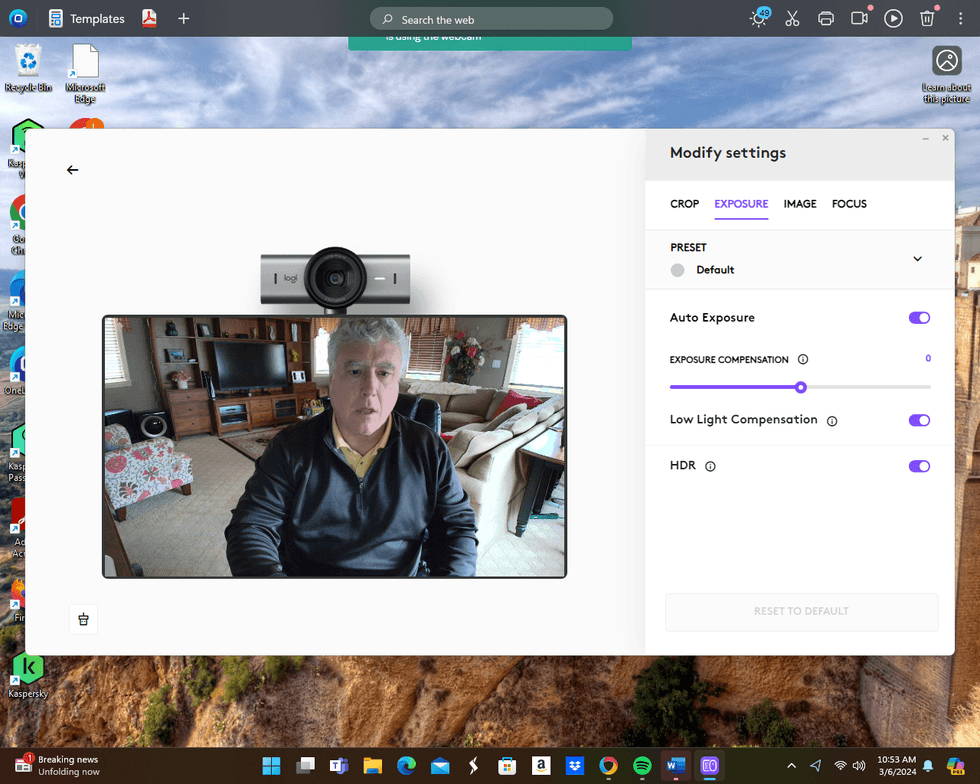Open the snapshot scissors tool in the toolbar
This screenshot has width=980, height=784.
(x=792, y=18)
